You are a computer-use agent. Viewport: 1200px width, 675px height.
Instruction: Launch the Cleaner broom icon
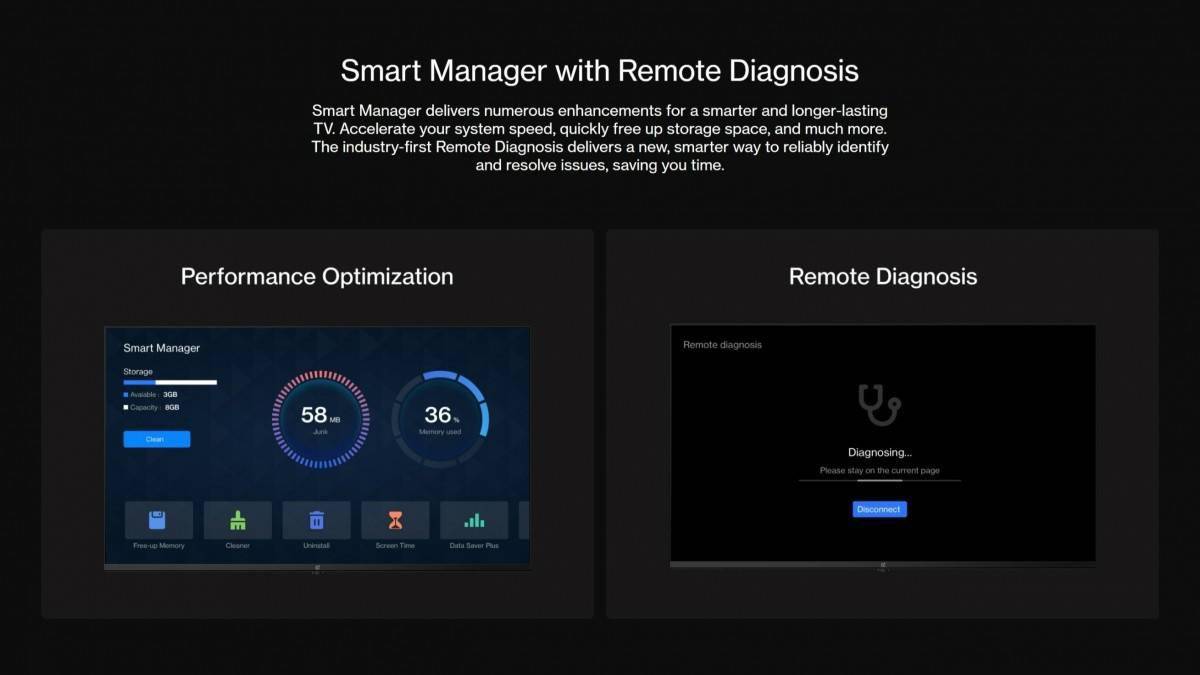[237, 520]
